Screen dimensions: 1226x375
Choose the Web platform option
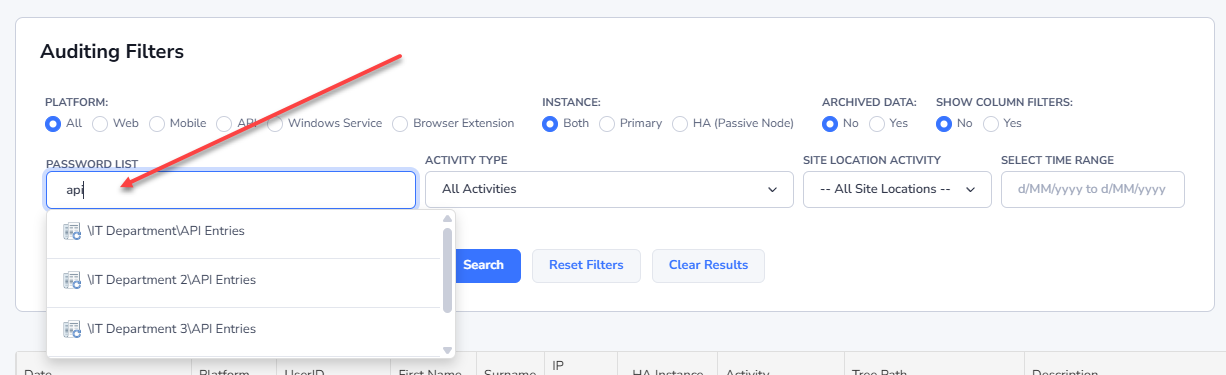[100, 124]
